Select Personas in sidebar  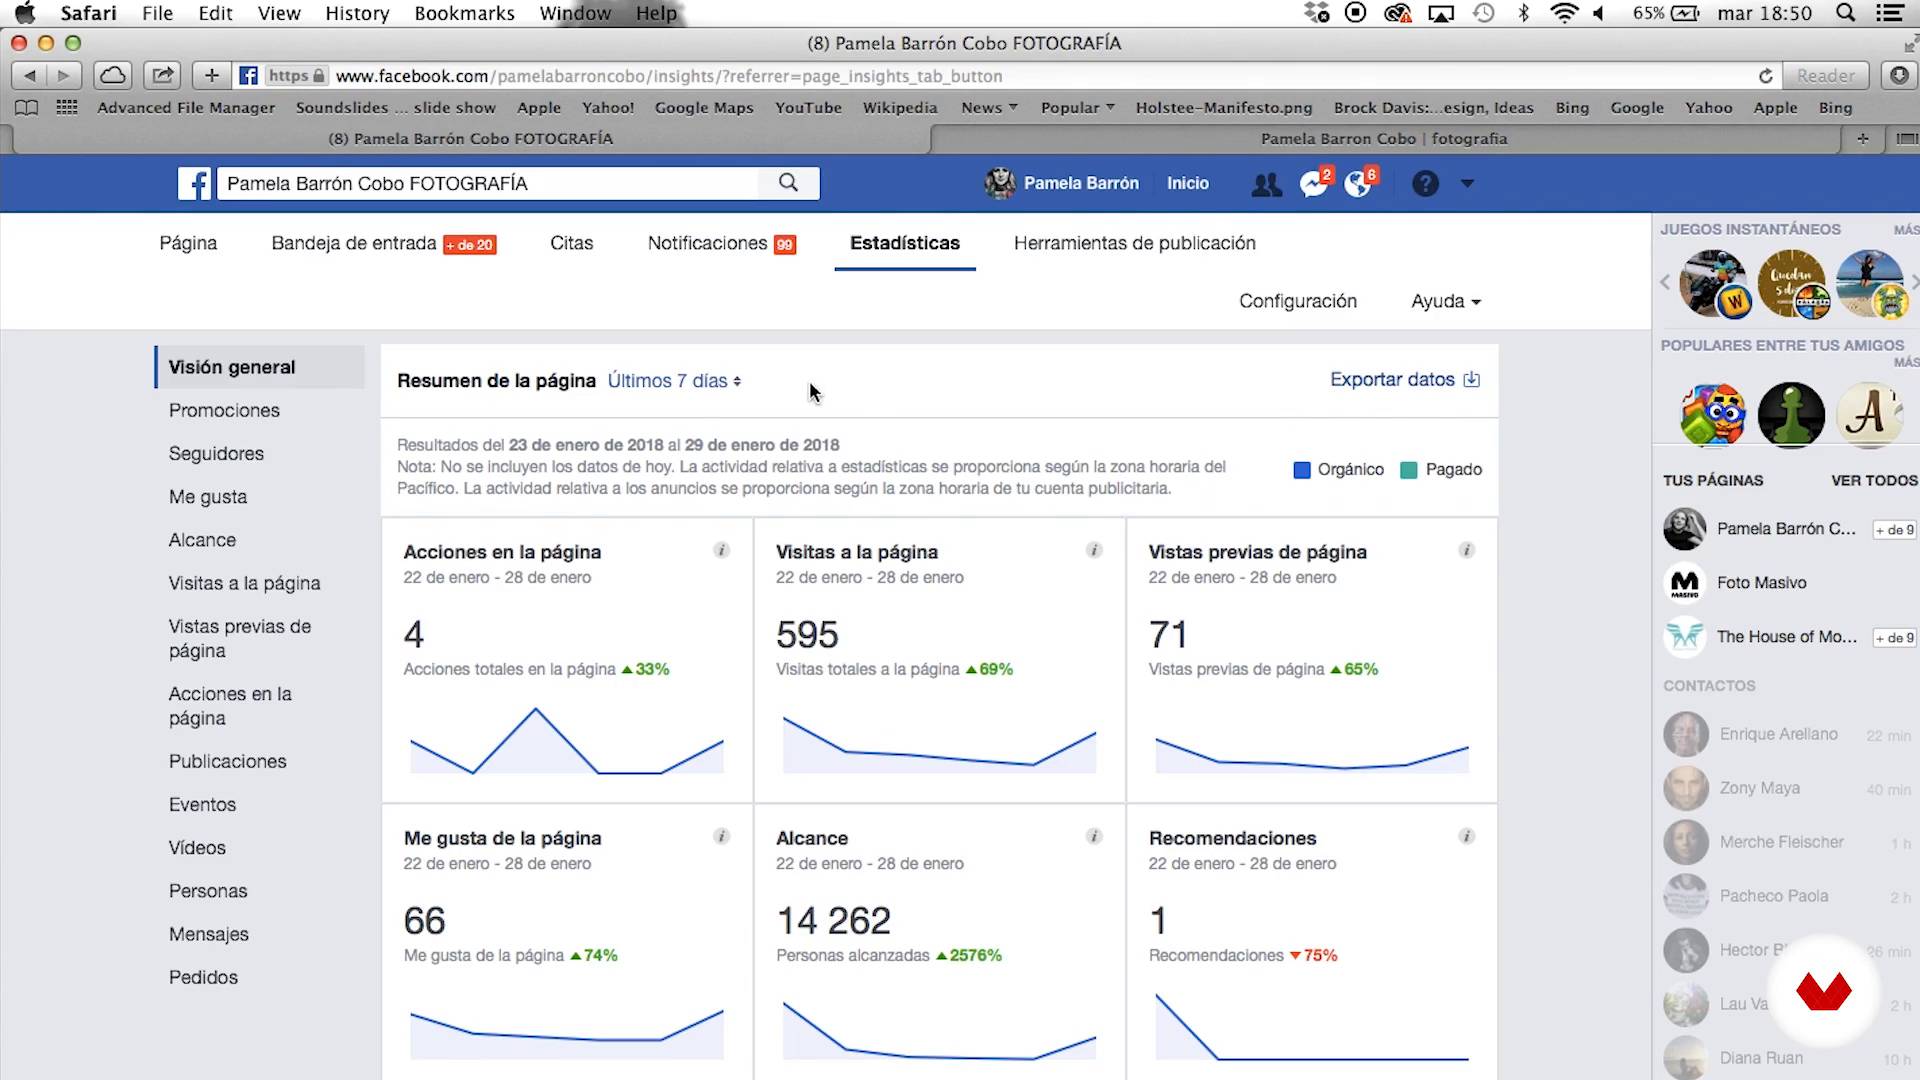pyautogui.click(x=208, y=891)
